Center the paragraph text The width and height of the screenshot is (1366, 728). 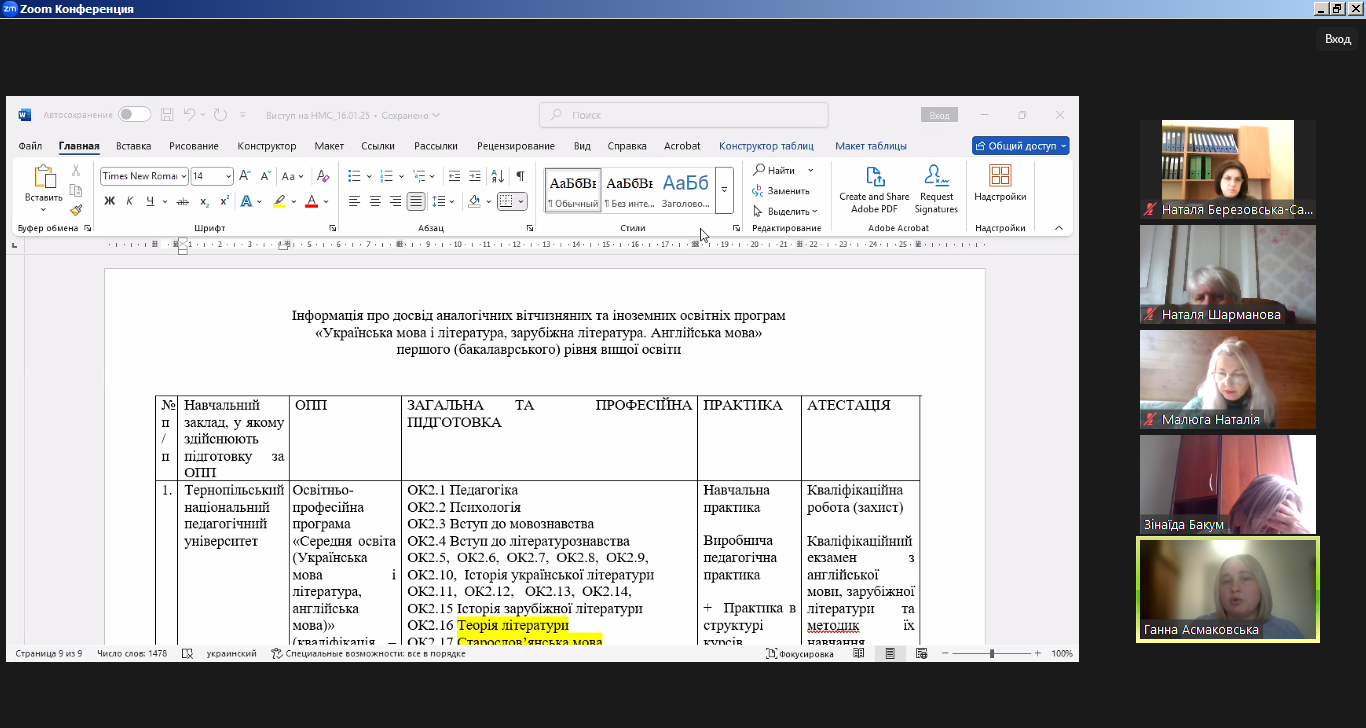click(x=375, y=201)
